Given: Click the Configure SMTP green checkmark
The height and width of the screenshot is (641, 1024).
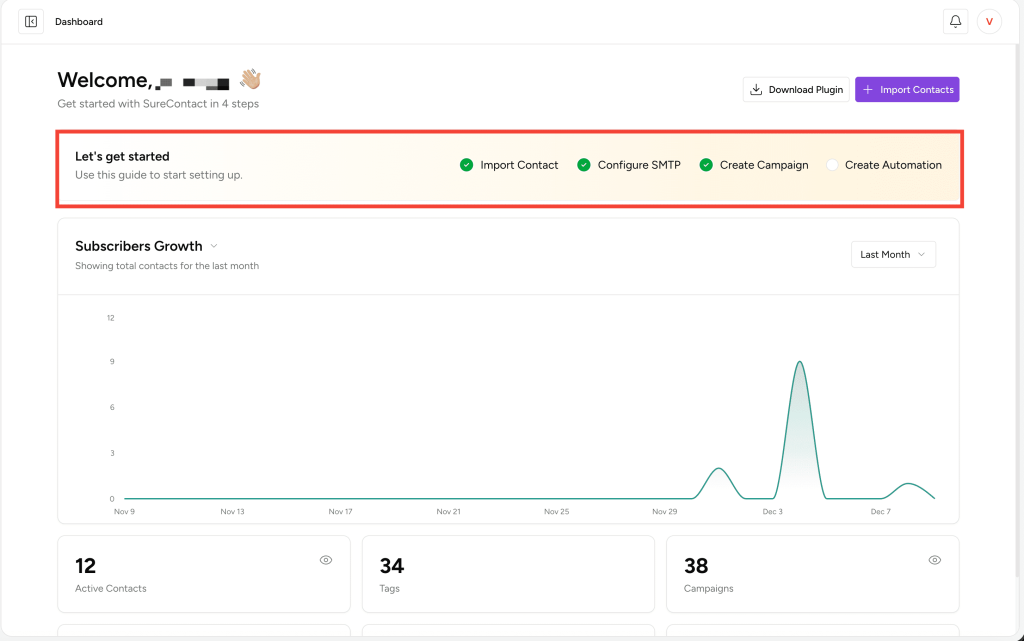Looking at the screenshot, I should coord(584,165).
